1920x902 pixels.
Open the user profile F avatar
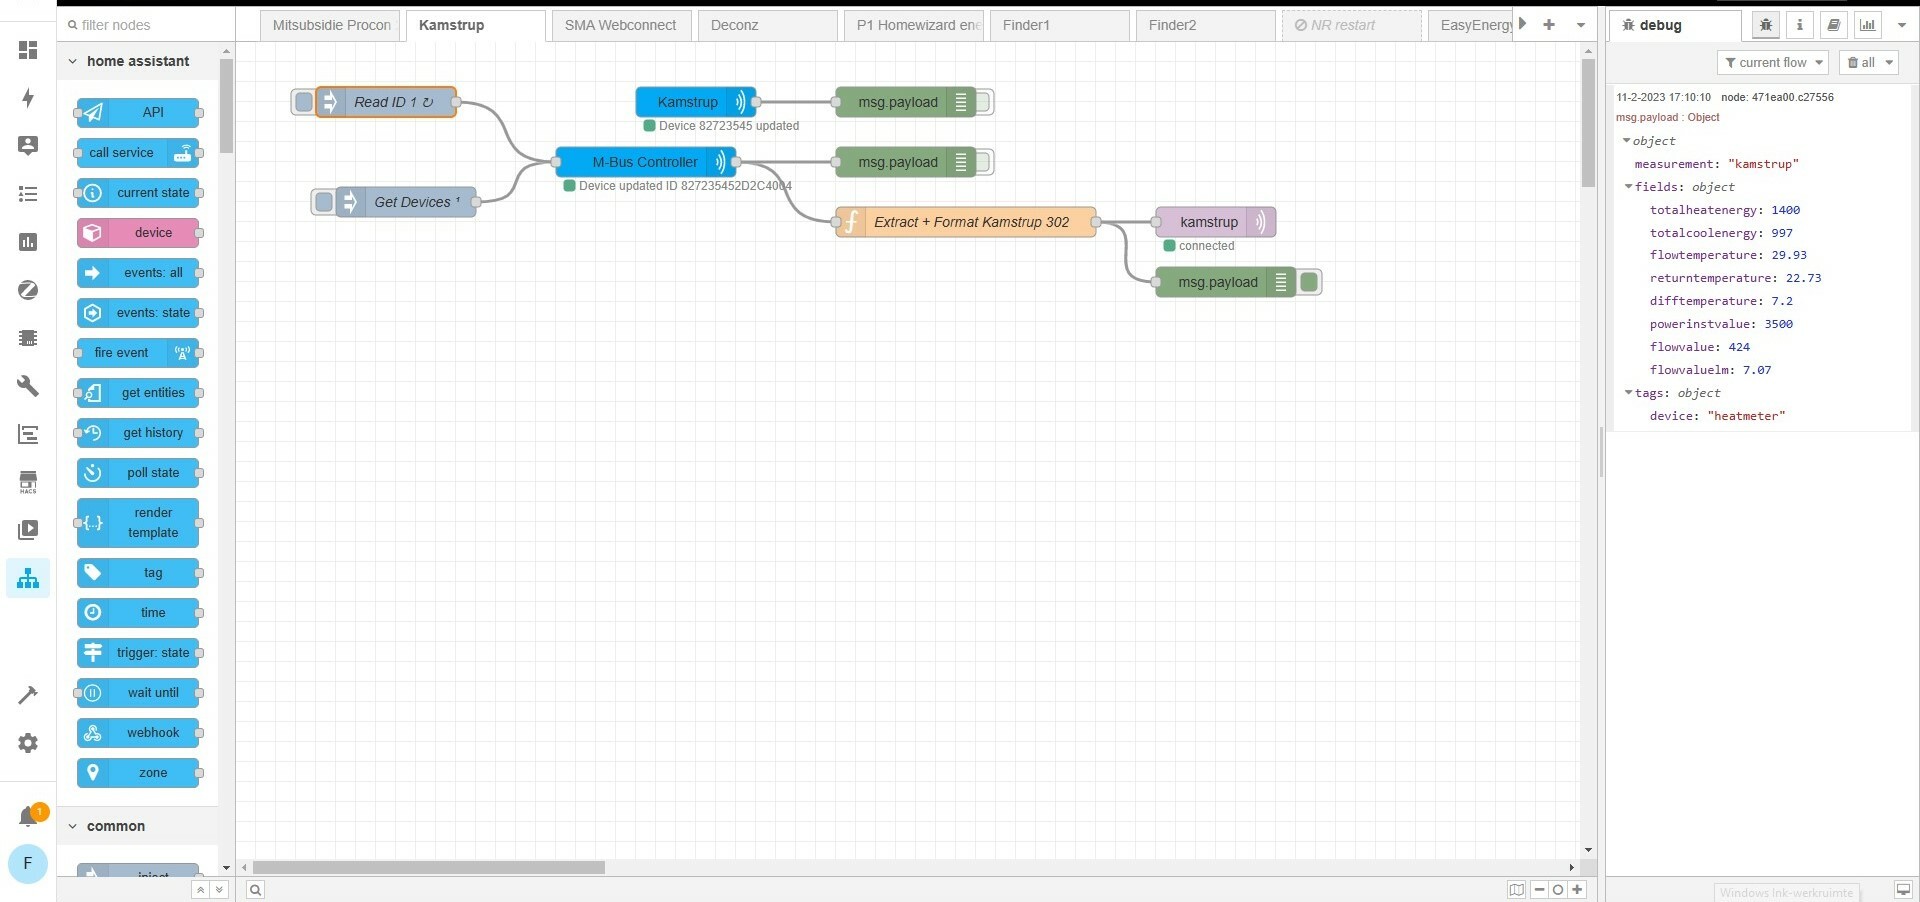28,863
